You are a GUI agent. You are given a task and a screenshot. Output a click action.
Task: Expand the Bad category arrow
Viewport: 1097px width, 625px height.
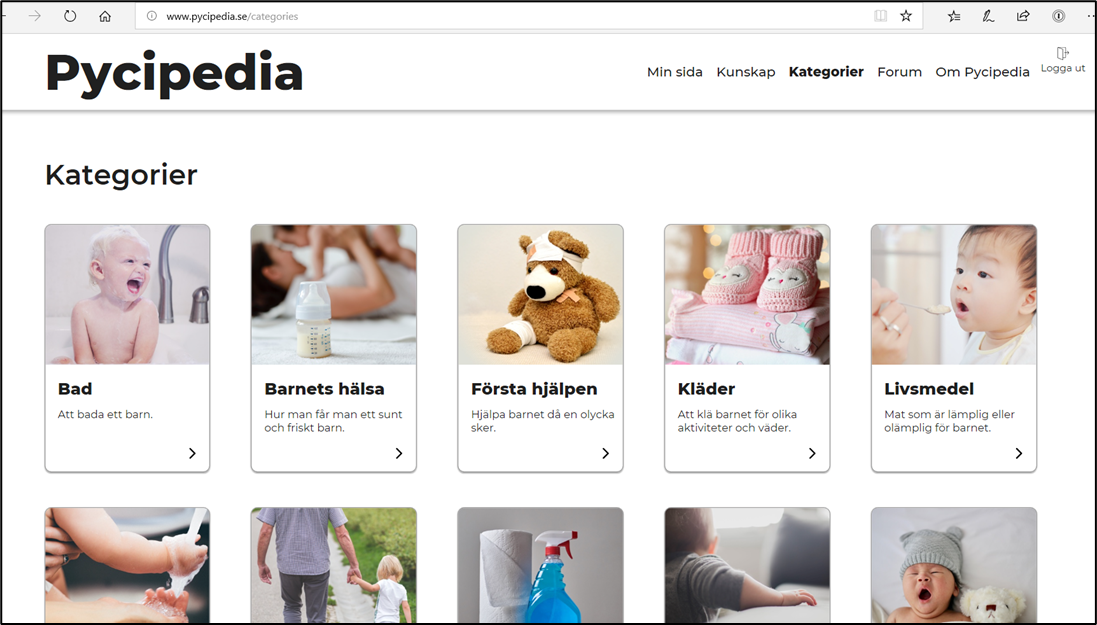click(192, 454)
